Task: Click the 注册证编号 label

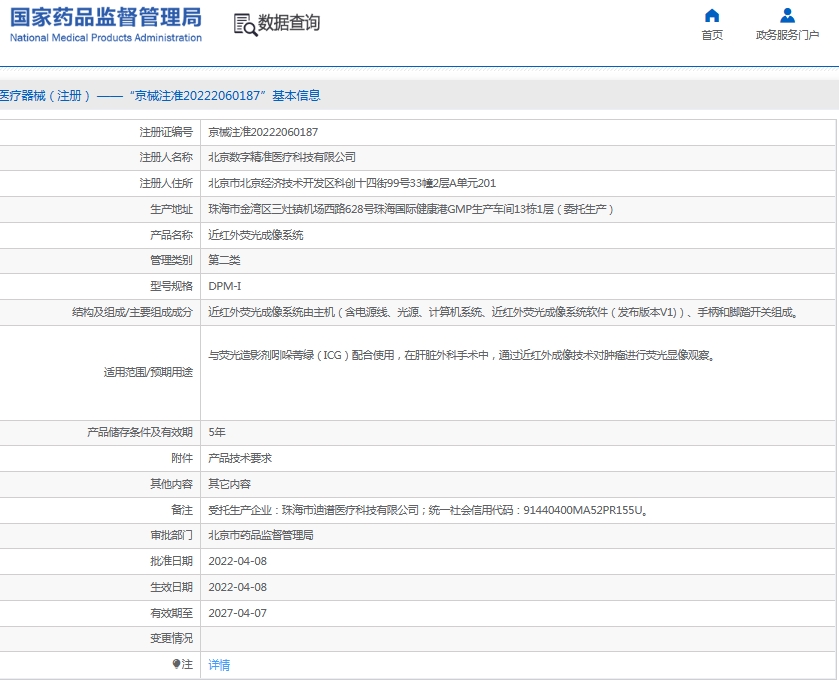Action: point(166,132)
